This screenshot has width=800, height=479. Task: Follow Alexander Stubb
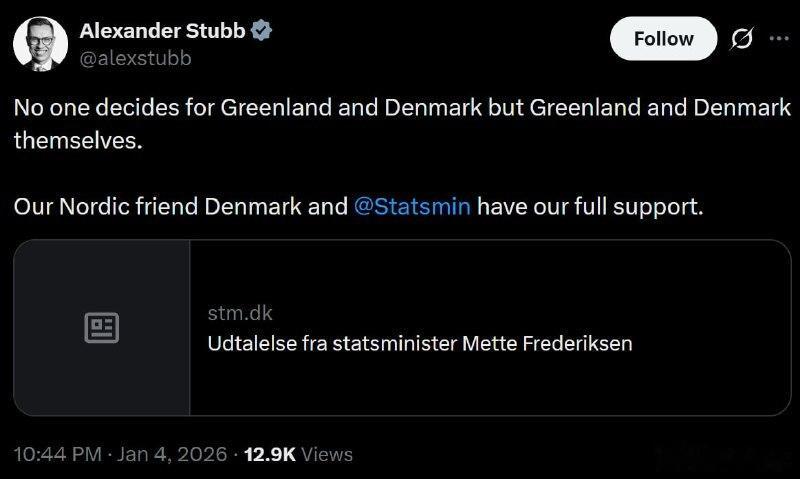tap(663, 39)
